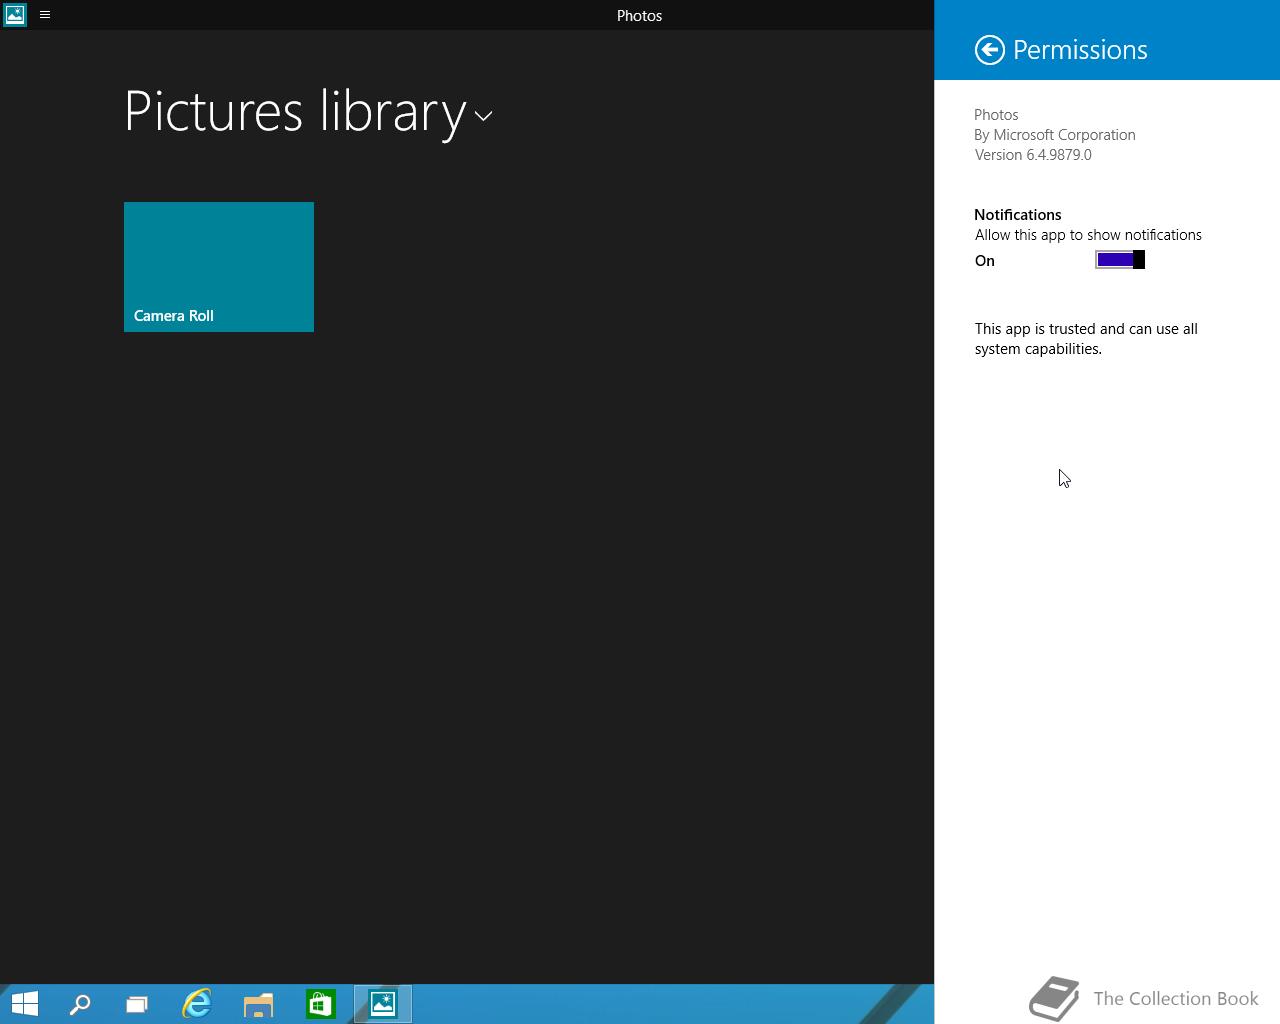Click 'Allow this app to show notifications' text
The image size is (1280, 1024).
1088,235
